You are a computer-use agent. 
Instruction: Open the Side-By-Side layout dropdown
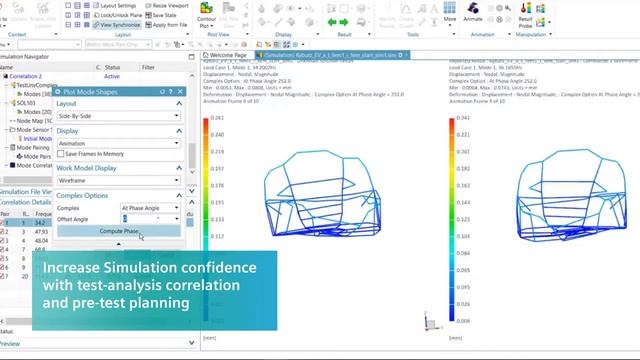[119, 116]
